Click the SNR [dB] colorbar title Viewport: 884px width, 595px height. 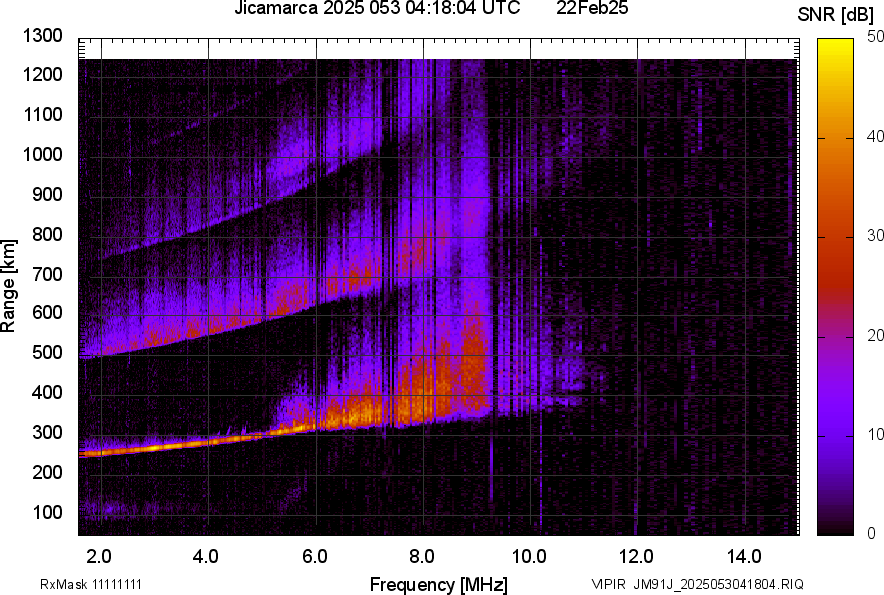tap(836, 15)
